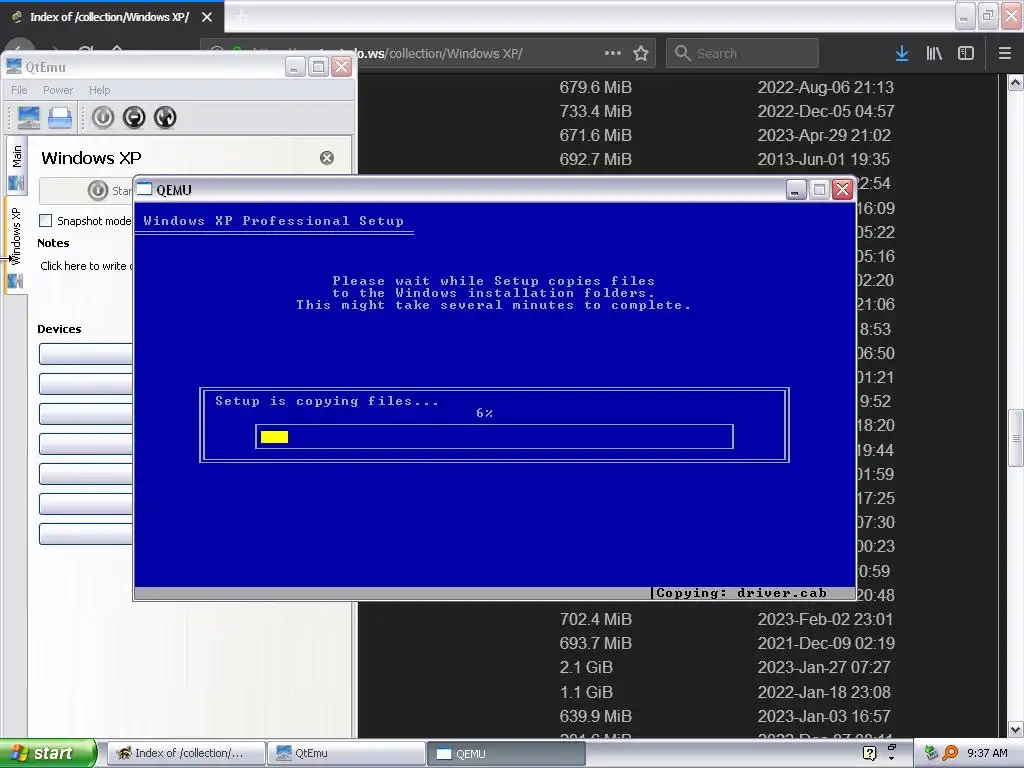1024x768 pixels.
Task: Click the browser vertical scrollbar thumb
Action: (x=1015, y=438)
